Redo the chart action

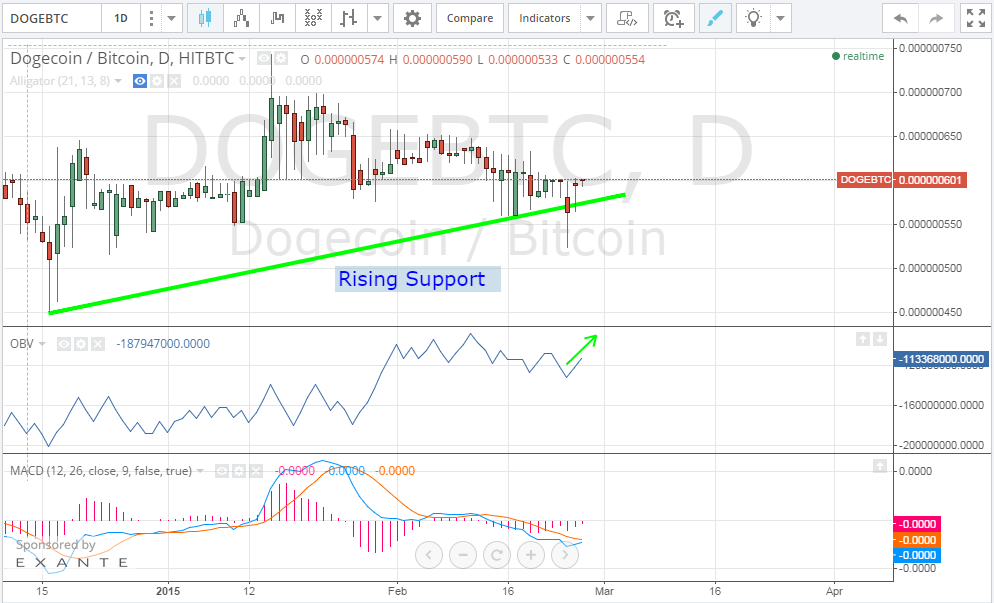pyautogui.click(x=936, y=18)
